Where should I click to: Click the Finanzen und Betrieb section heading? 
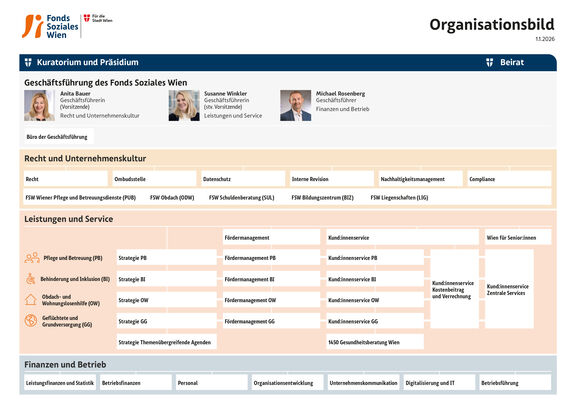(65, 364)
